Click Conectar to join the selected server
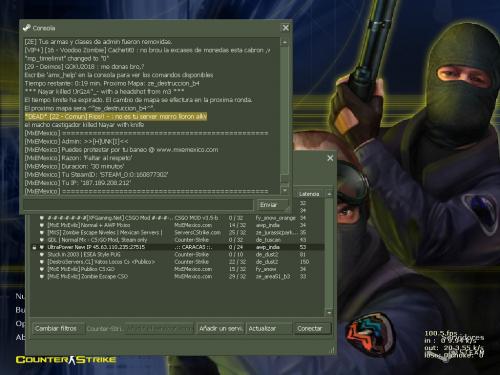Image resolution: width=500 pixels, height=375 pixels. pos(312,329)
